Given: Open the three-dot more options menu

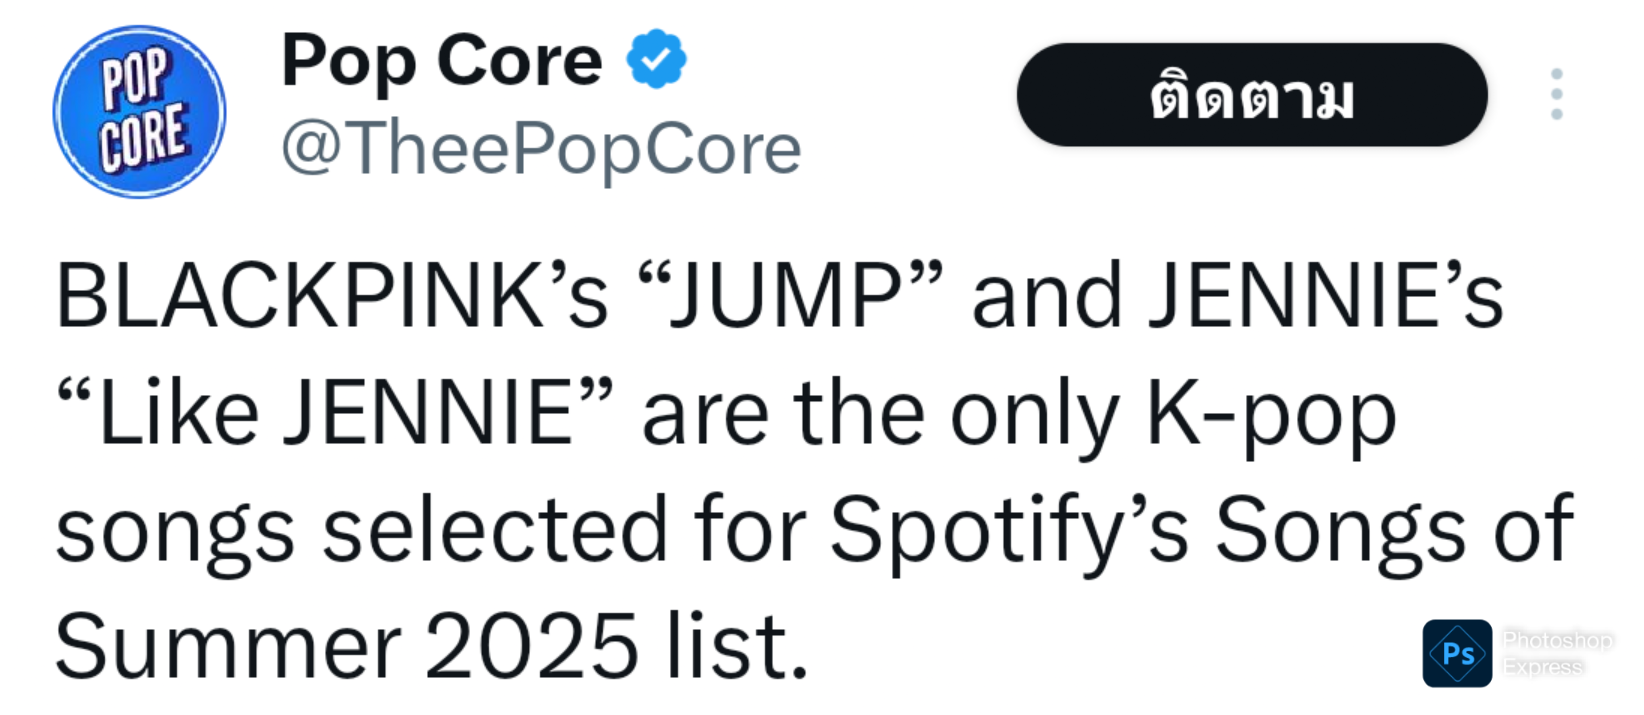Looking at the screenshot, I should point(1556,95).
